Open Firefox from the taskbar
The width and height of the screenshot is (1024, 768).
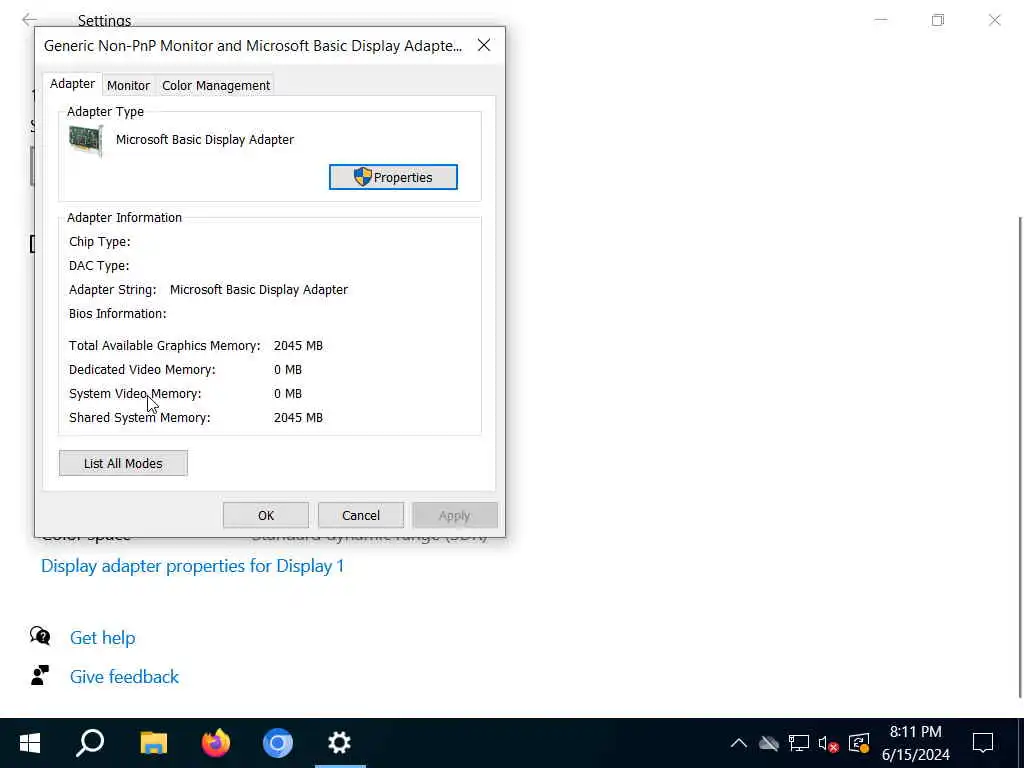pyautogui.click(x=216, y=743)
